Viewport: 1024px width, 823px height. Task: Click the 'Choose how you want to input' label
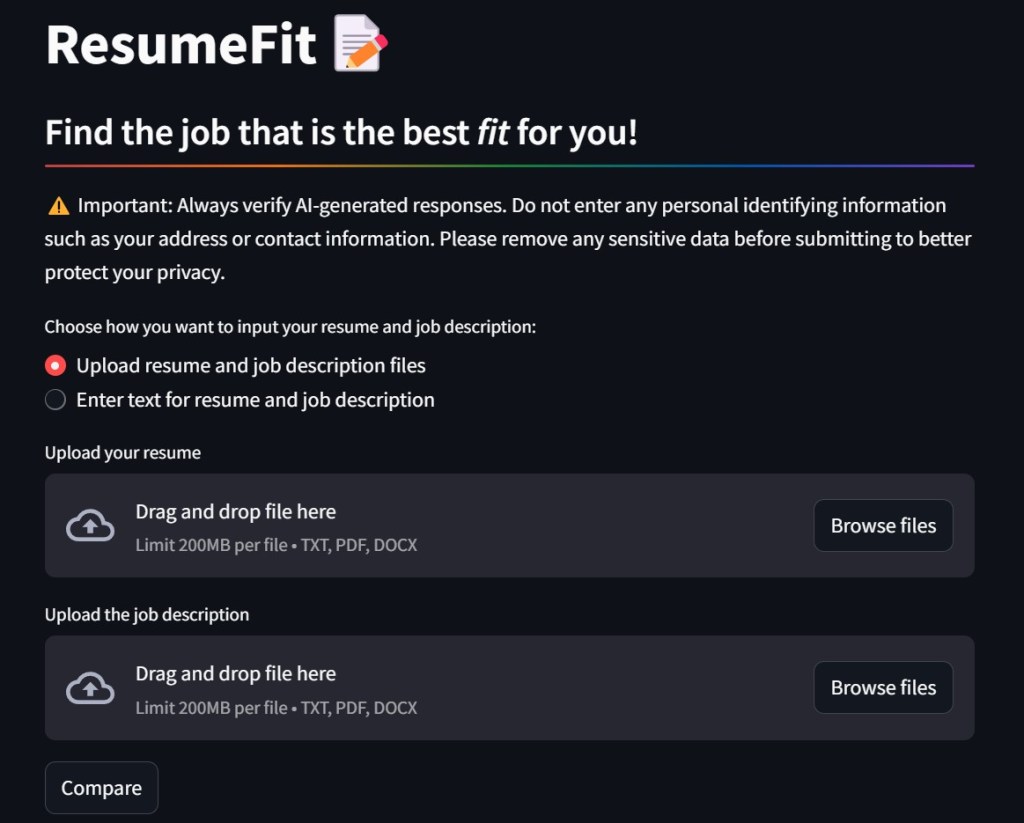click(x=290, y=327)
